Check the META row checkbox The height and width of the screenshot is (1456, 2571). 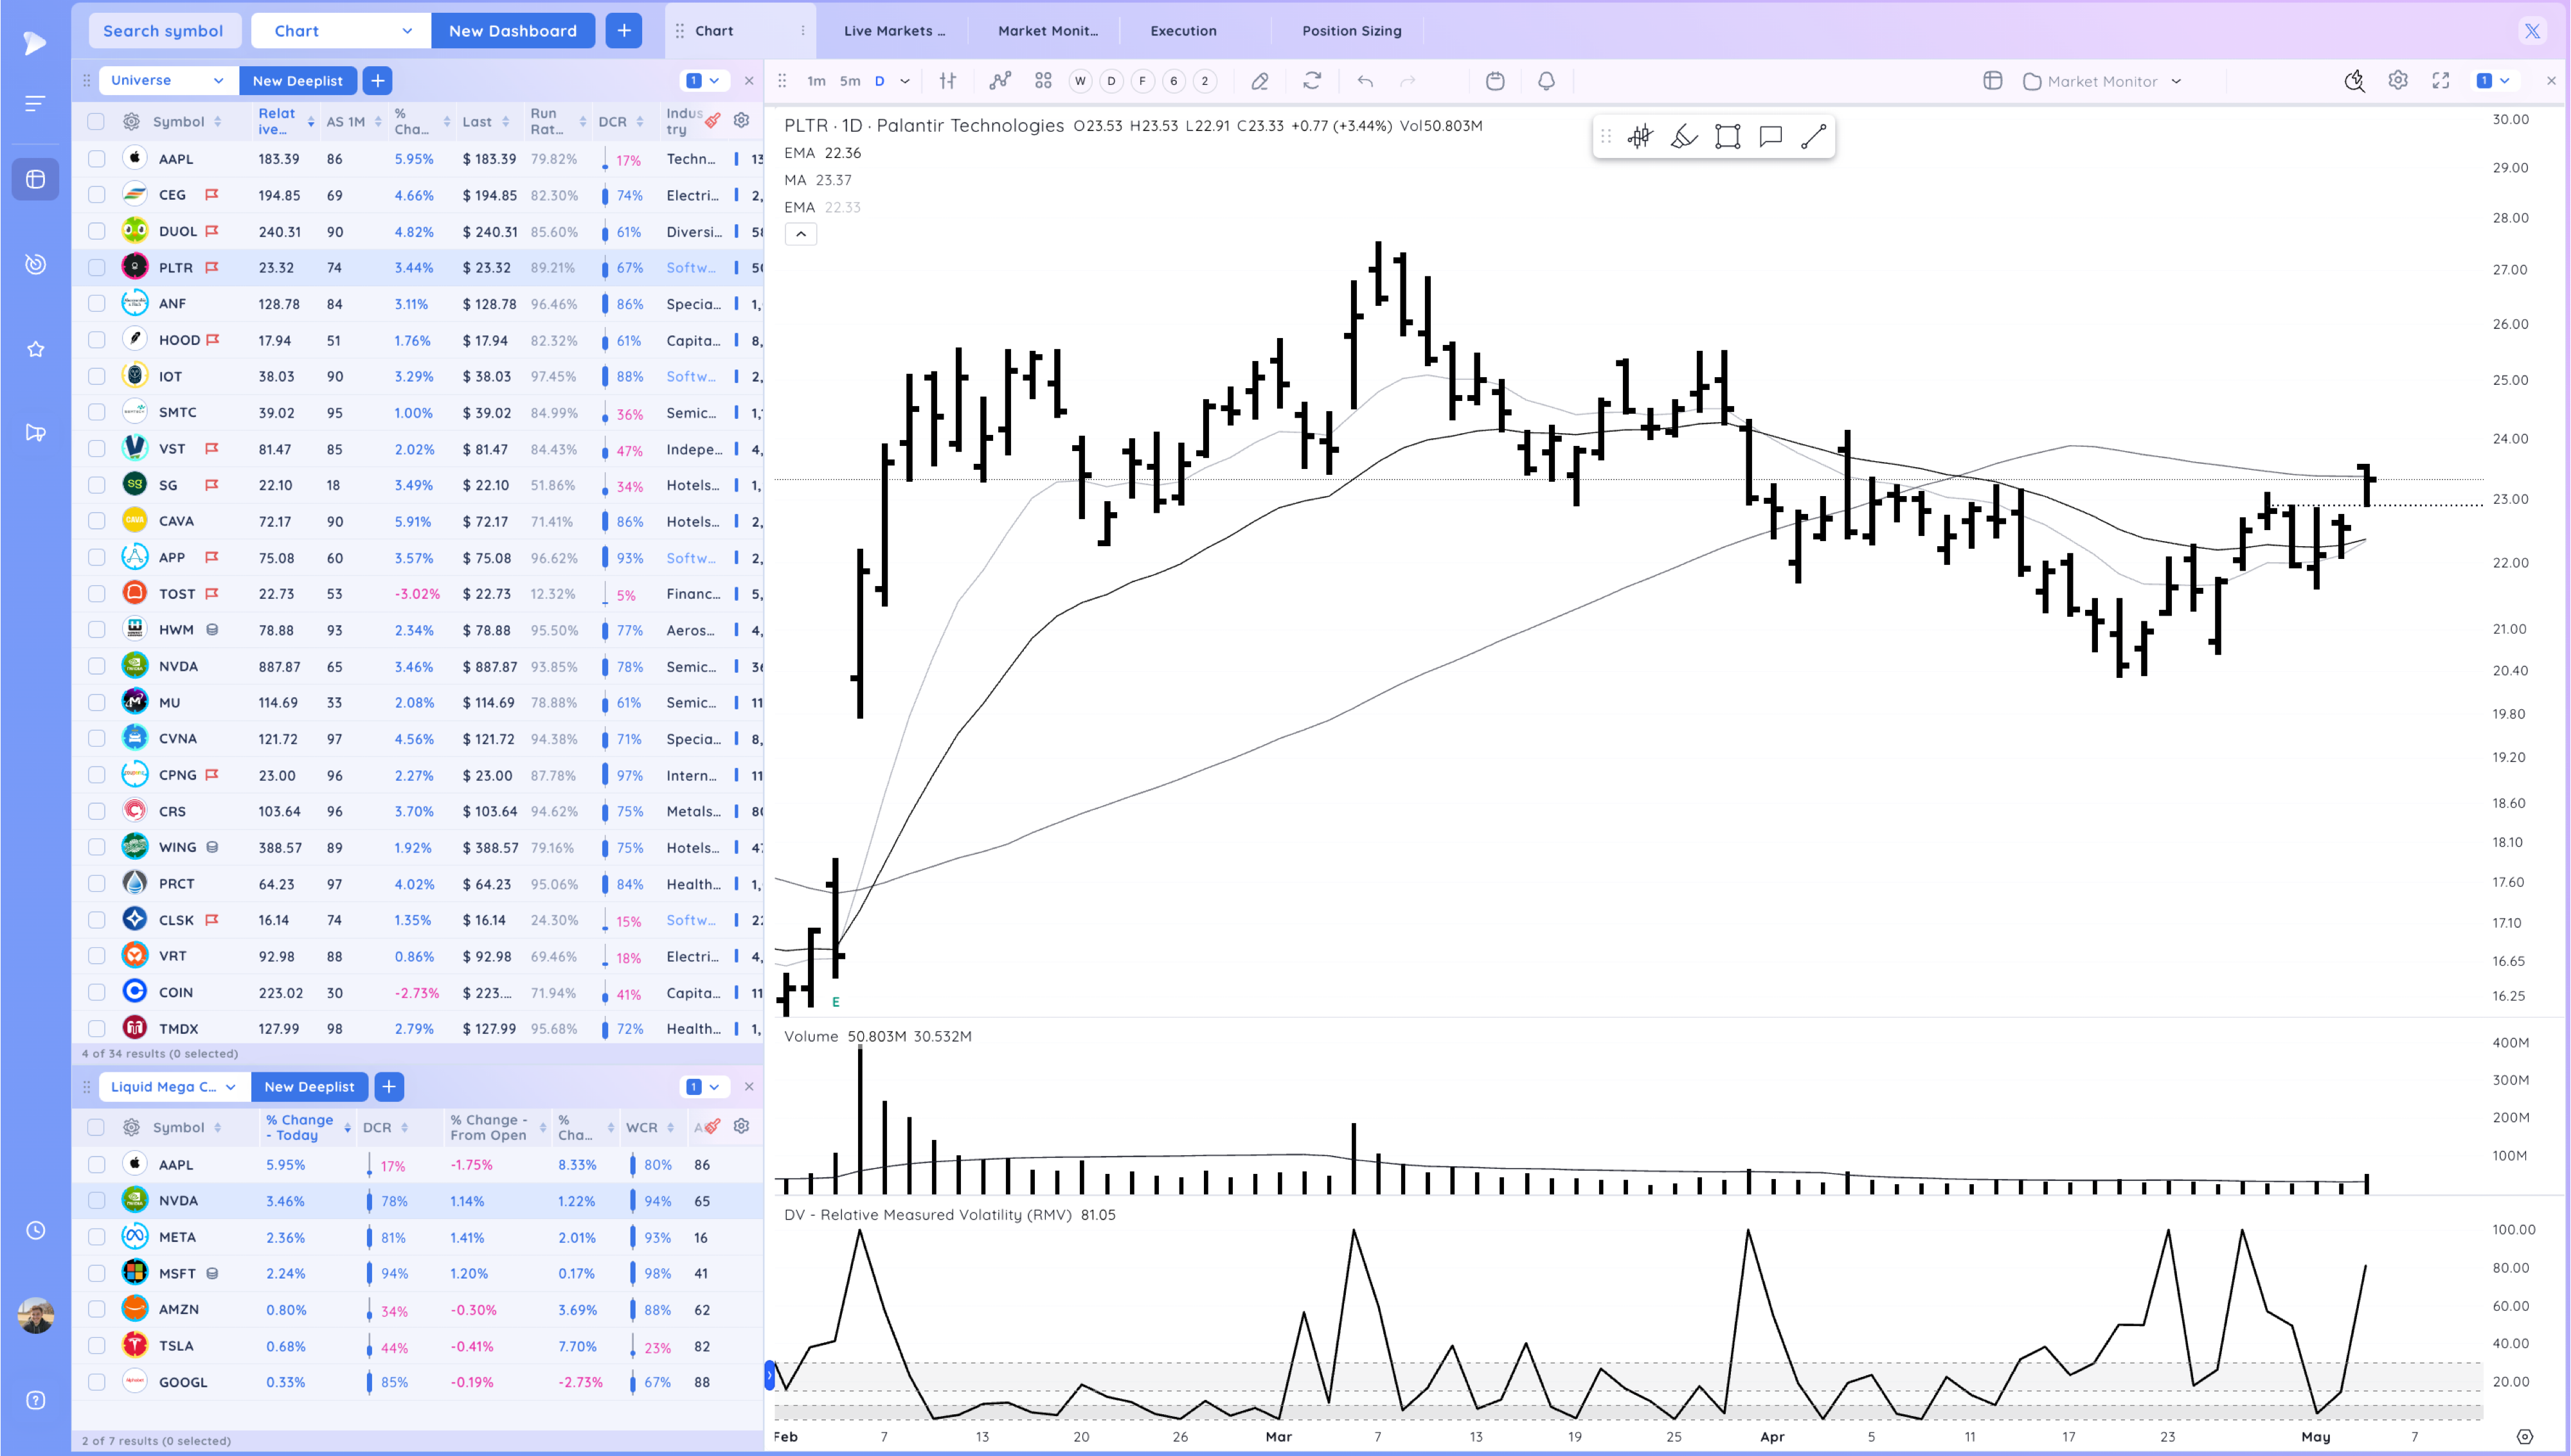tap(96, 1237)
